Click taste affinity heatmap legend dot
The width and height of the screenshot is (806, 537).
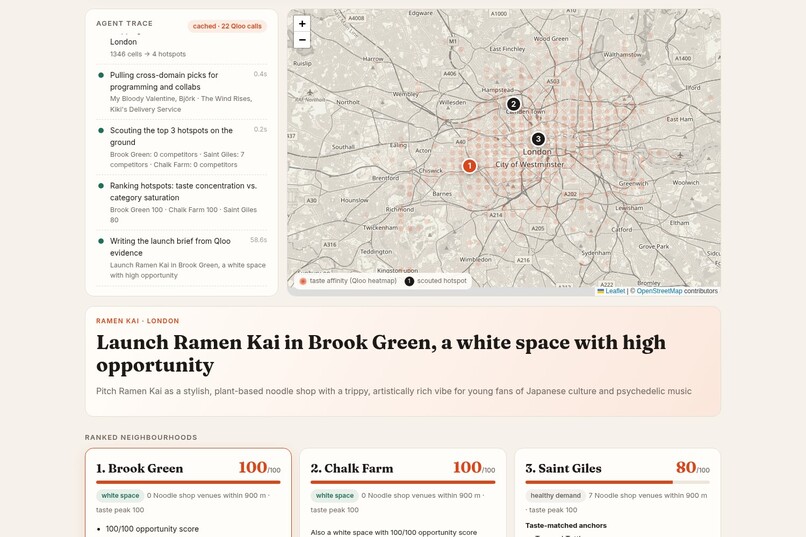click(x=303, y=281)
